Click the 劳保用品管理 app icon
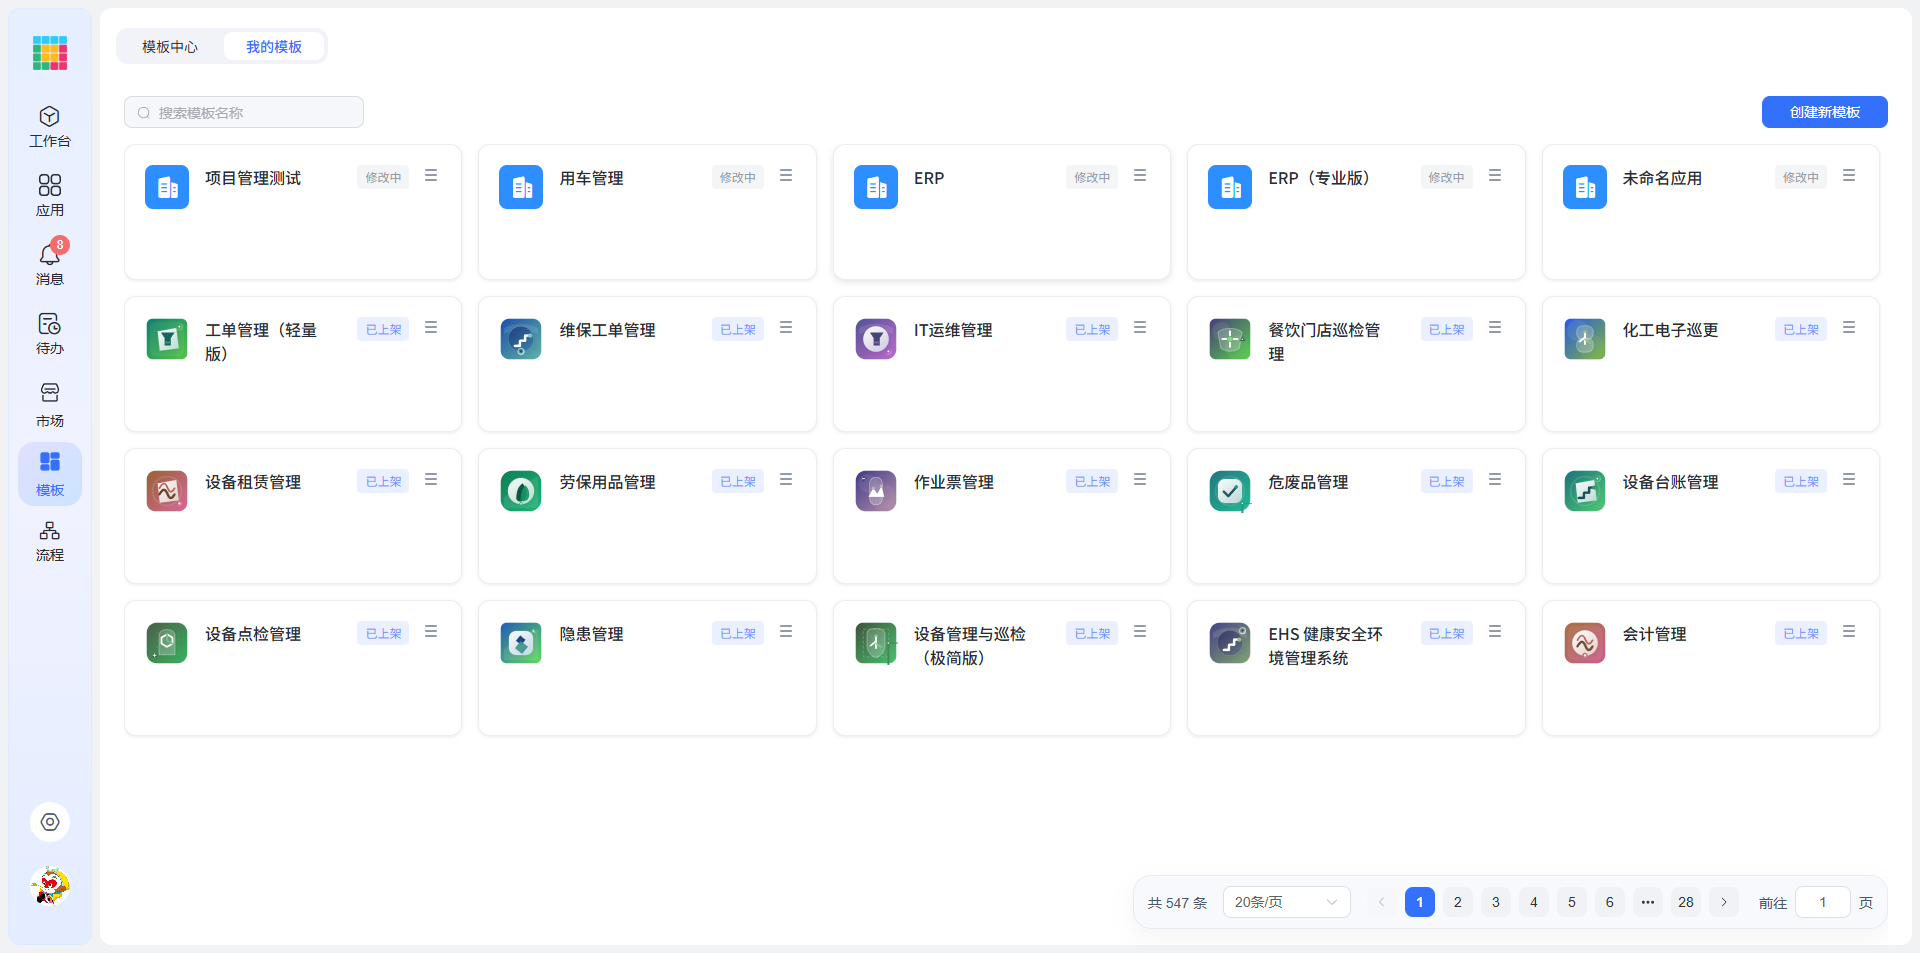The width and height of the screenshot is (1920, 953). click(x=521, y=491)
